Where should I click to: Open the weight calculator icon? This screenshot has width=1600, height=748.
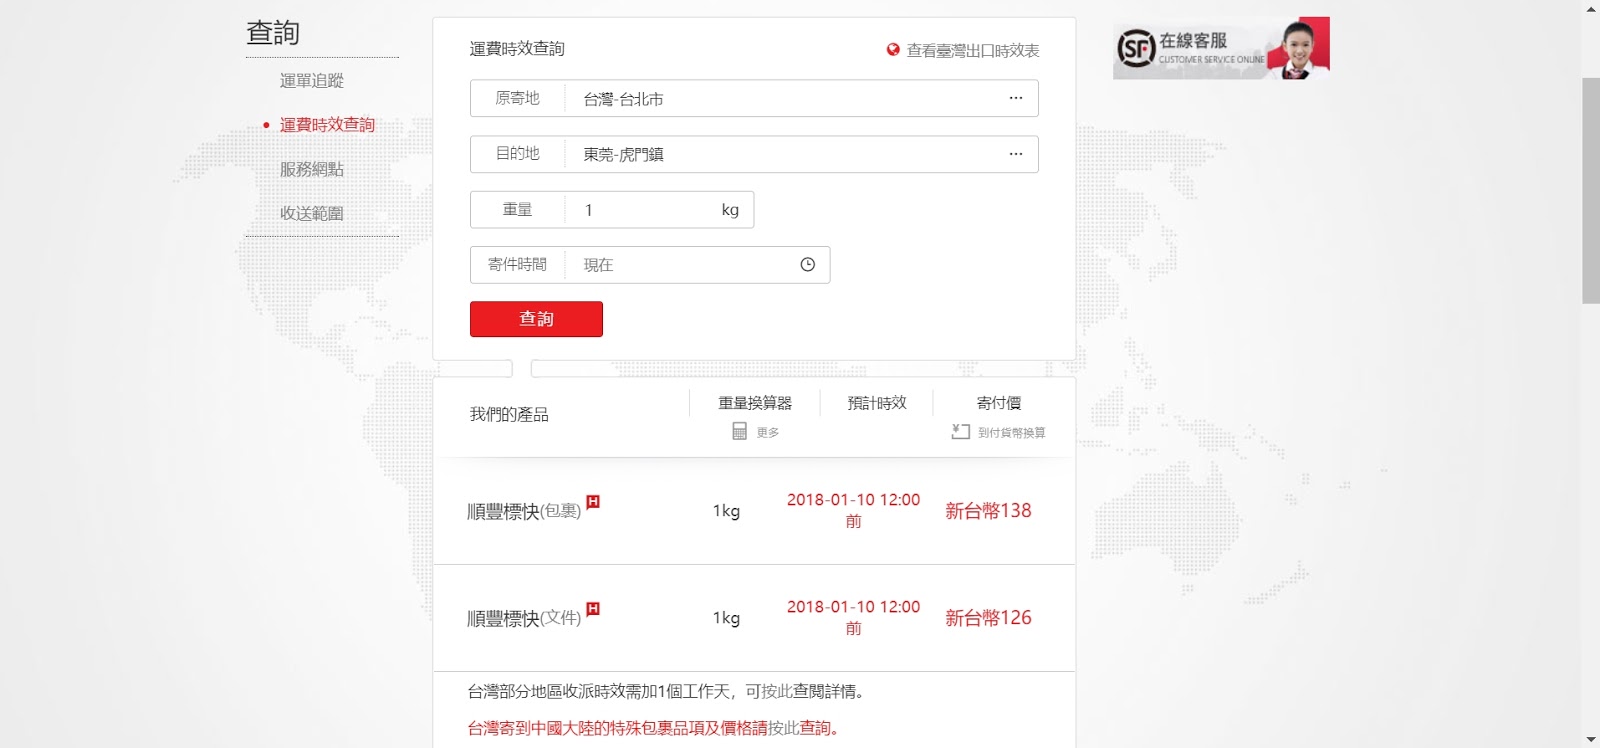click(x=740, y=431)
